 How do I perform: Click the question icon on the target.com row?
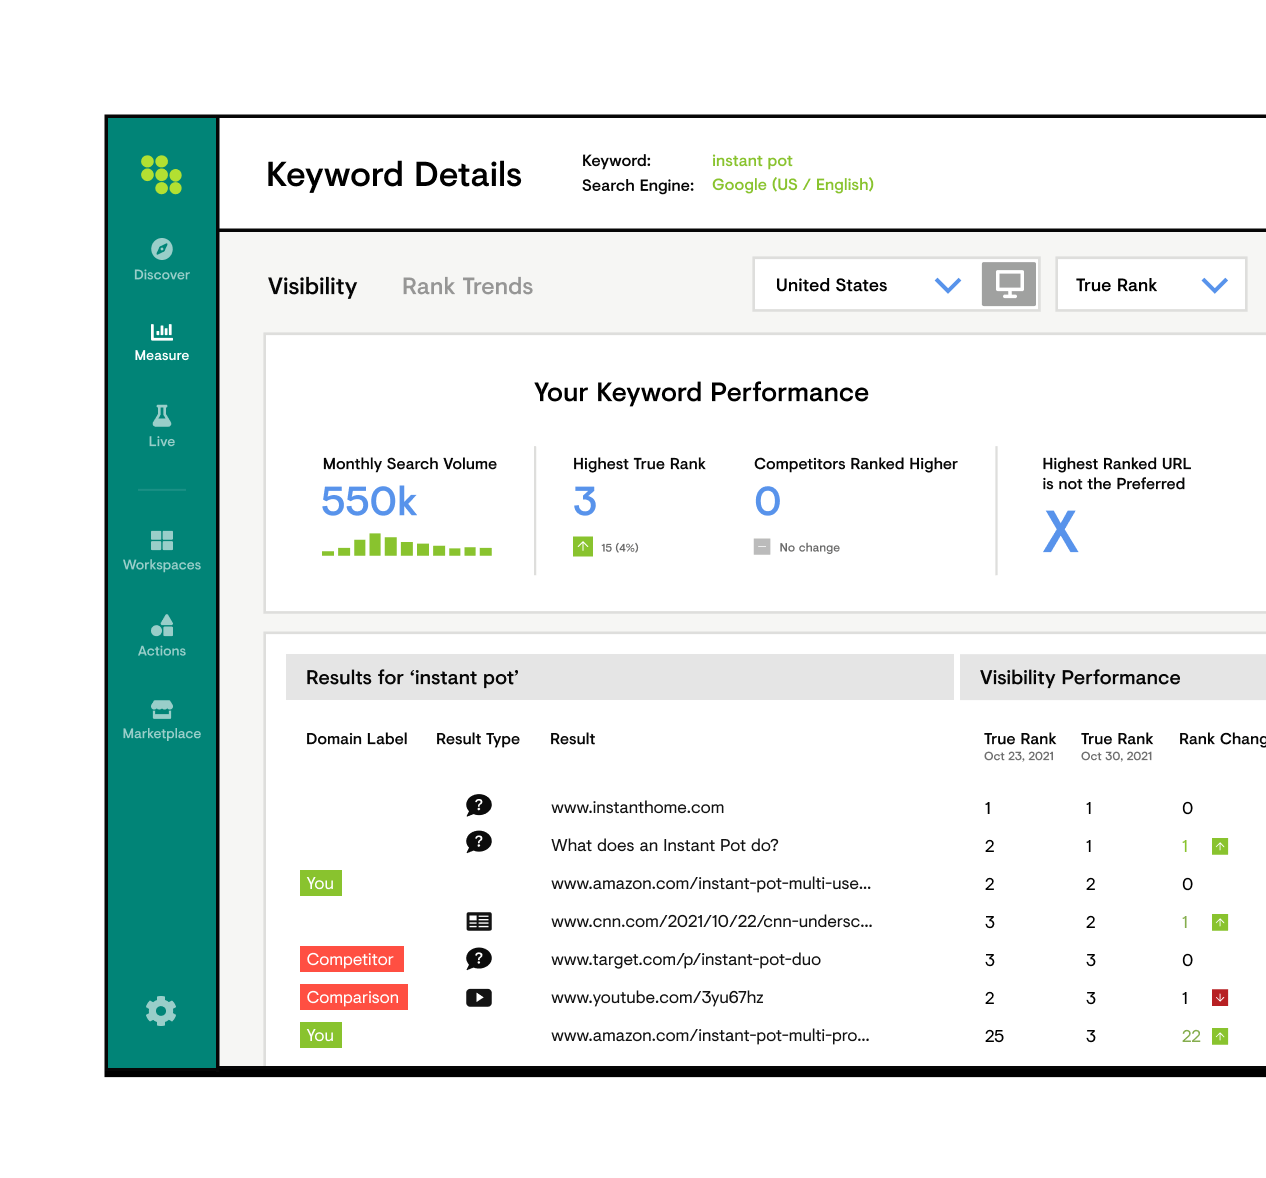(479, 959)
